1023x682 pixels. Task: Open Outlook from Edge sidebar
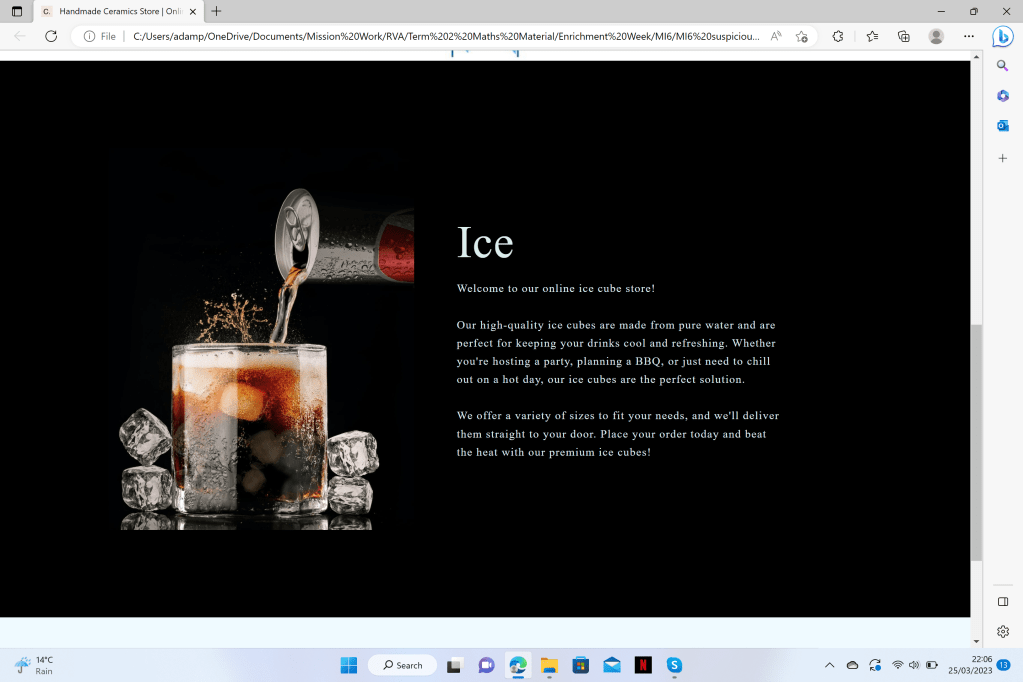click(x=1002, y=126)
